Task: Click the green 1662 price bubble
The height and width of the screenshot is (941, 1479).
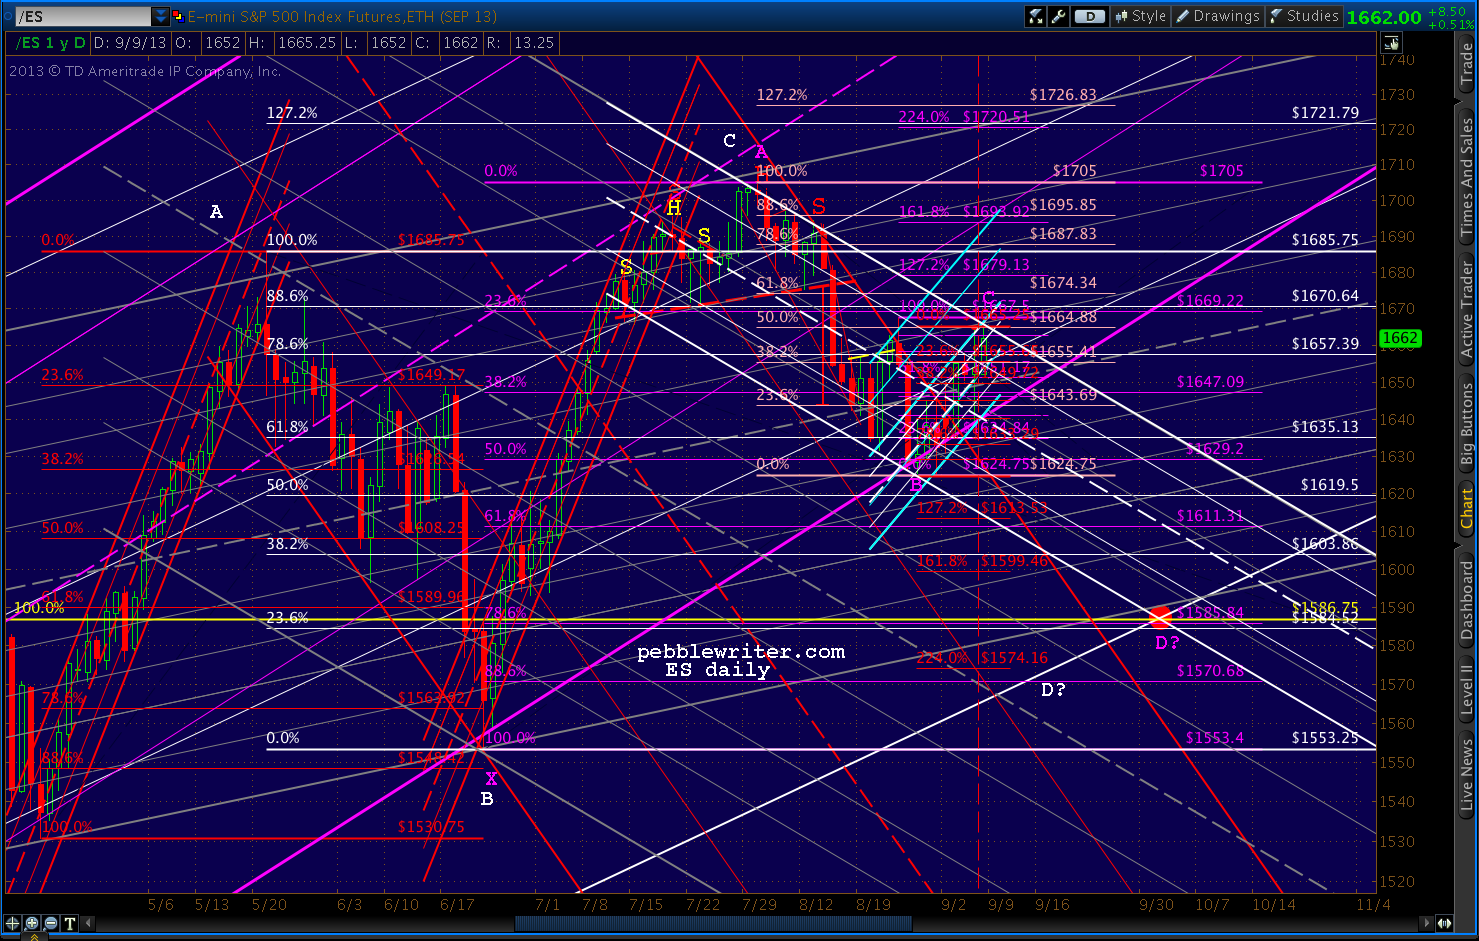Action: click(1400, 338)
